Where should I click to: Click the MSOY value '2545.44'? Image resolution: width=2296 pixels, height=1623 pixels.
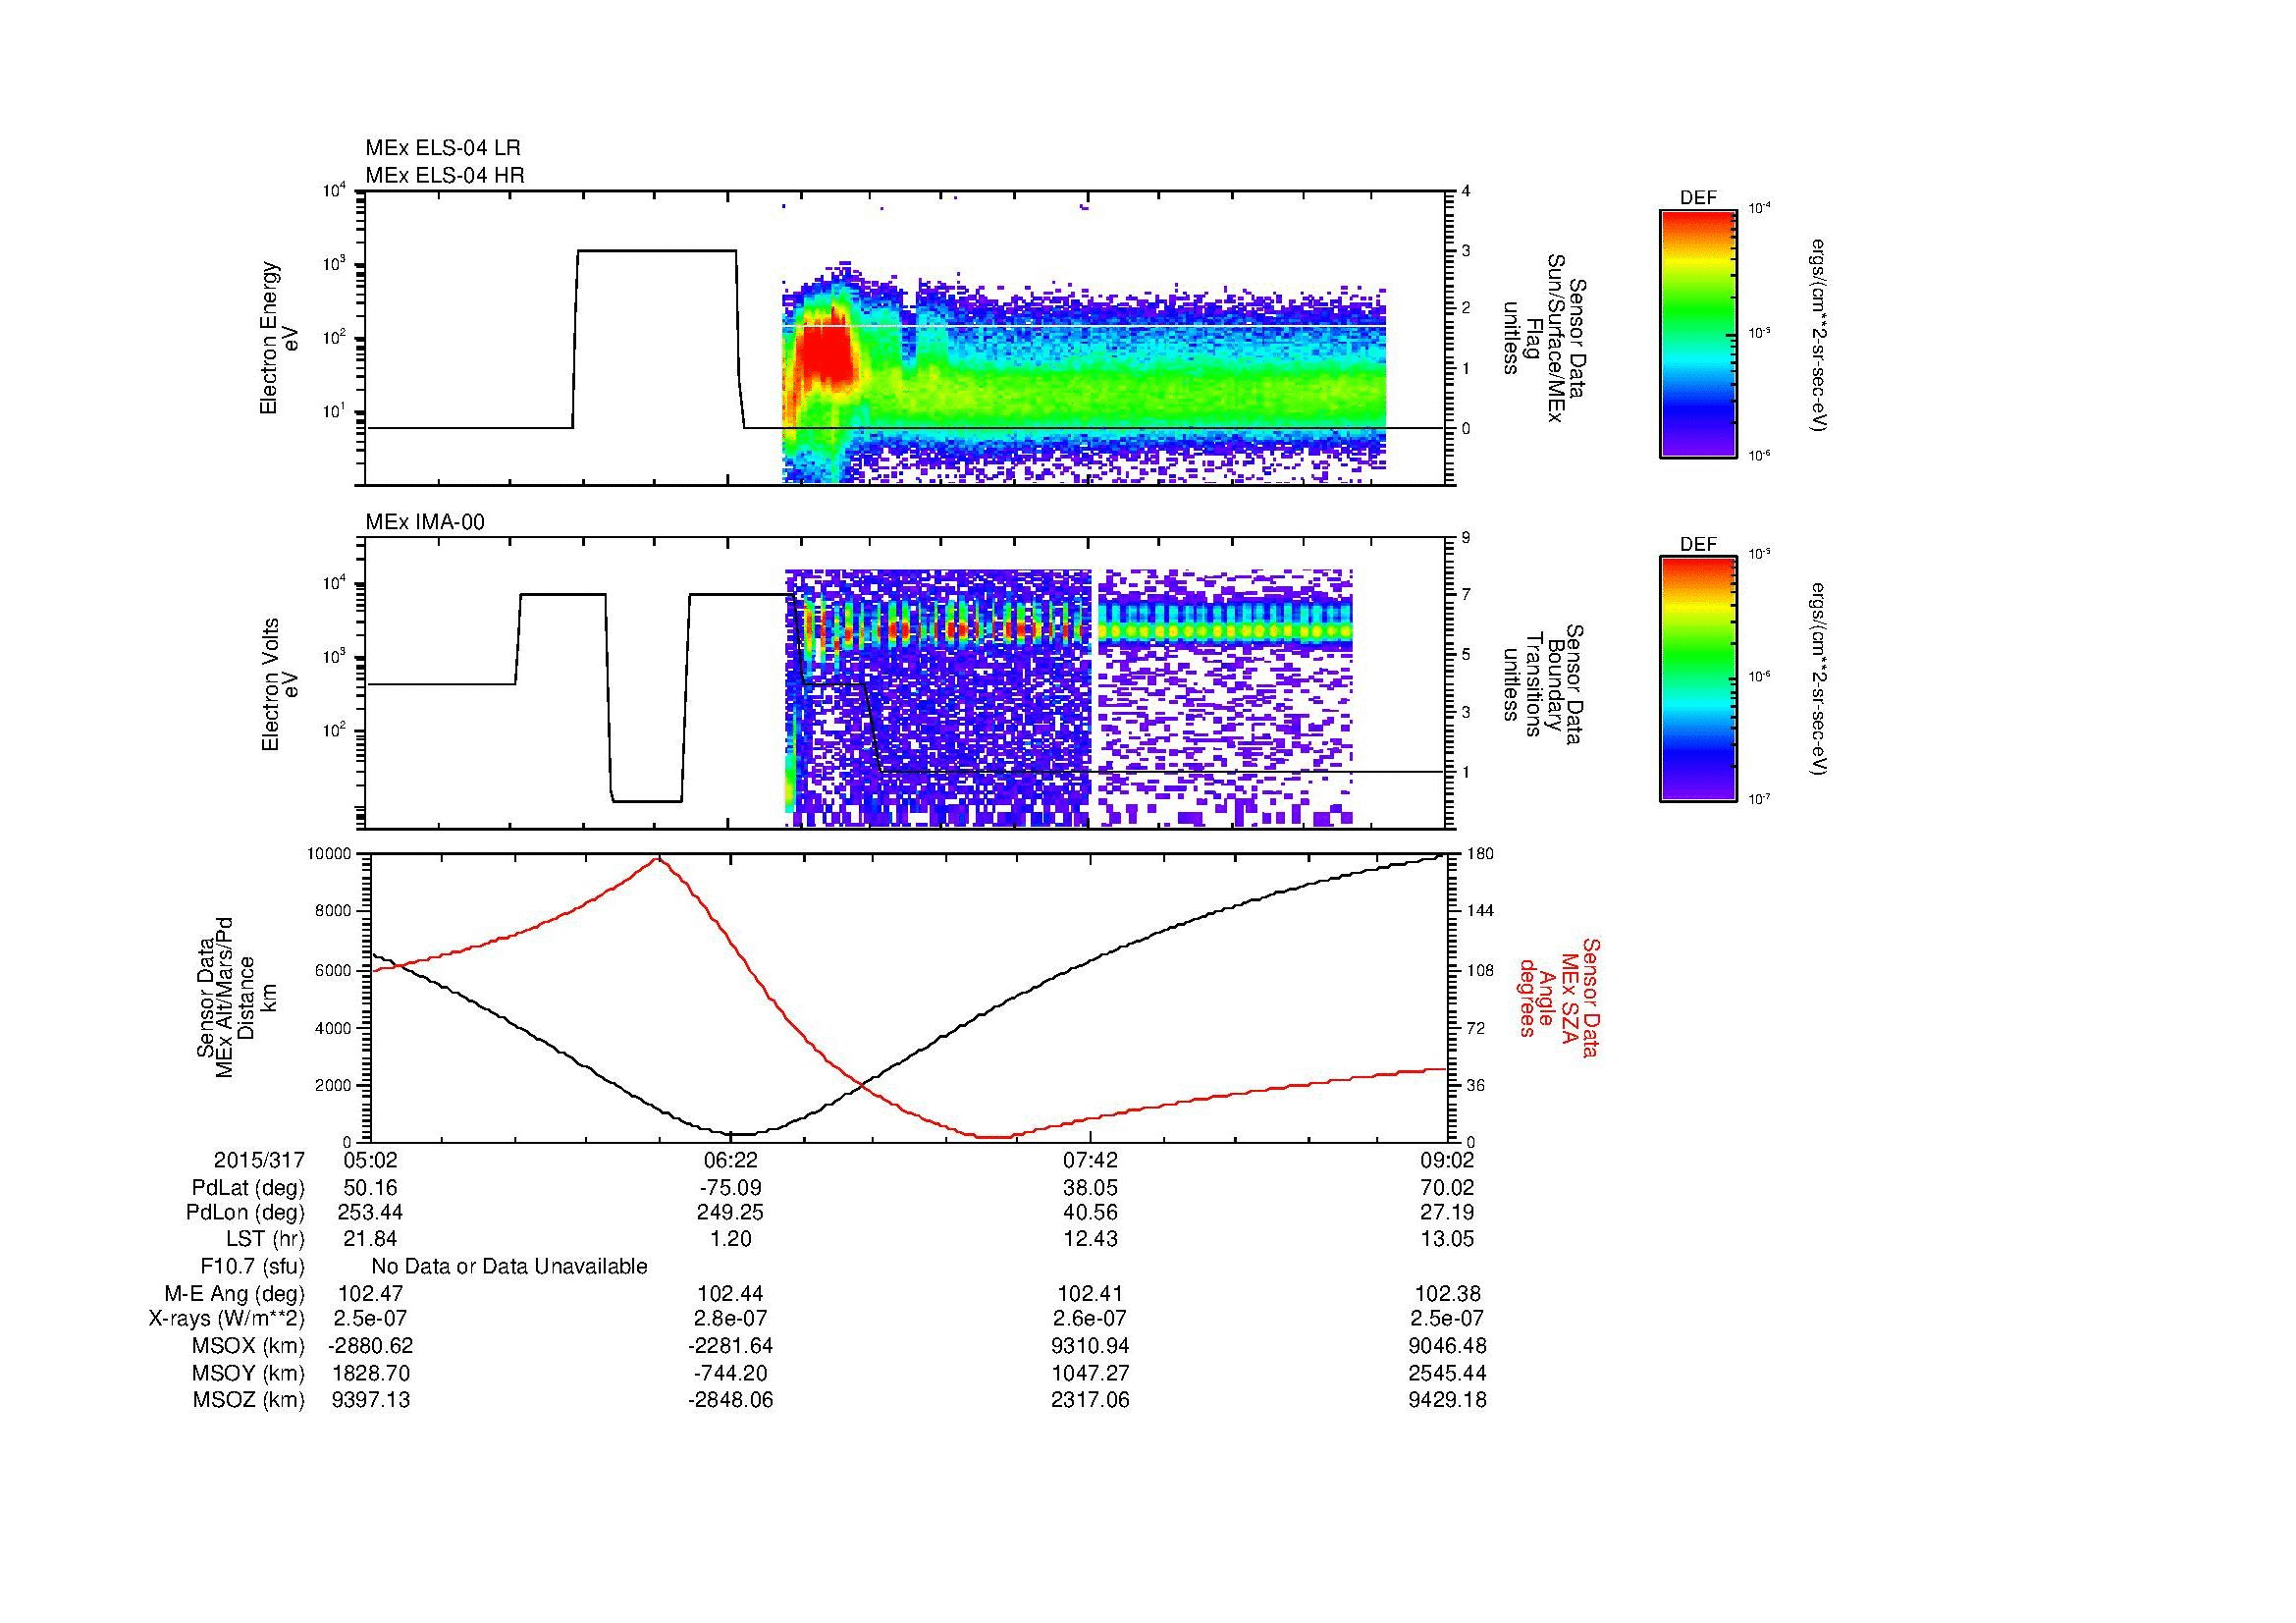point(1448,1373)
